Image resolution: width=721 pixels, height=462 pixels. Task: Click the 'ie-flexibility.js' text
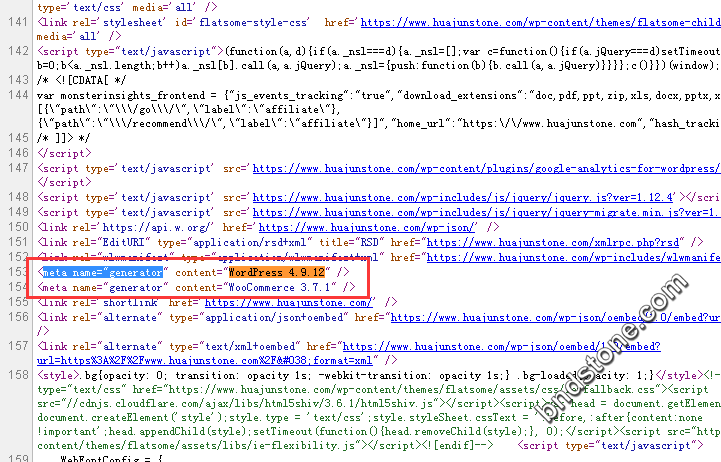click(x=292, y=445)
